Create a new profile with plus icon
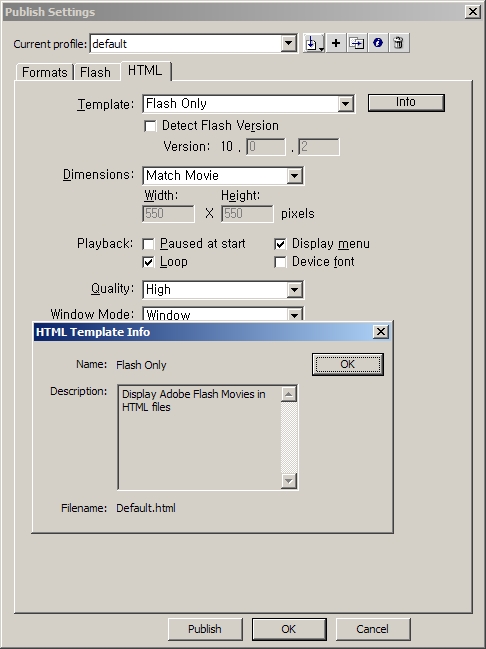This screenshot has height=649, width=486. tap(336, 43)
